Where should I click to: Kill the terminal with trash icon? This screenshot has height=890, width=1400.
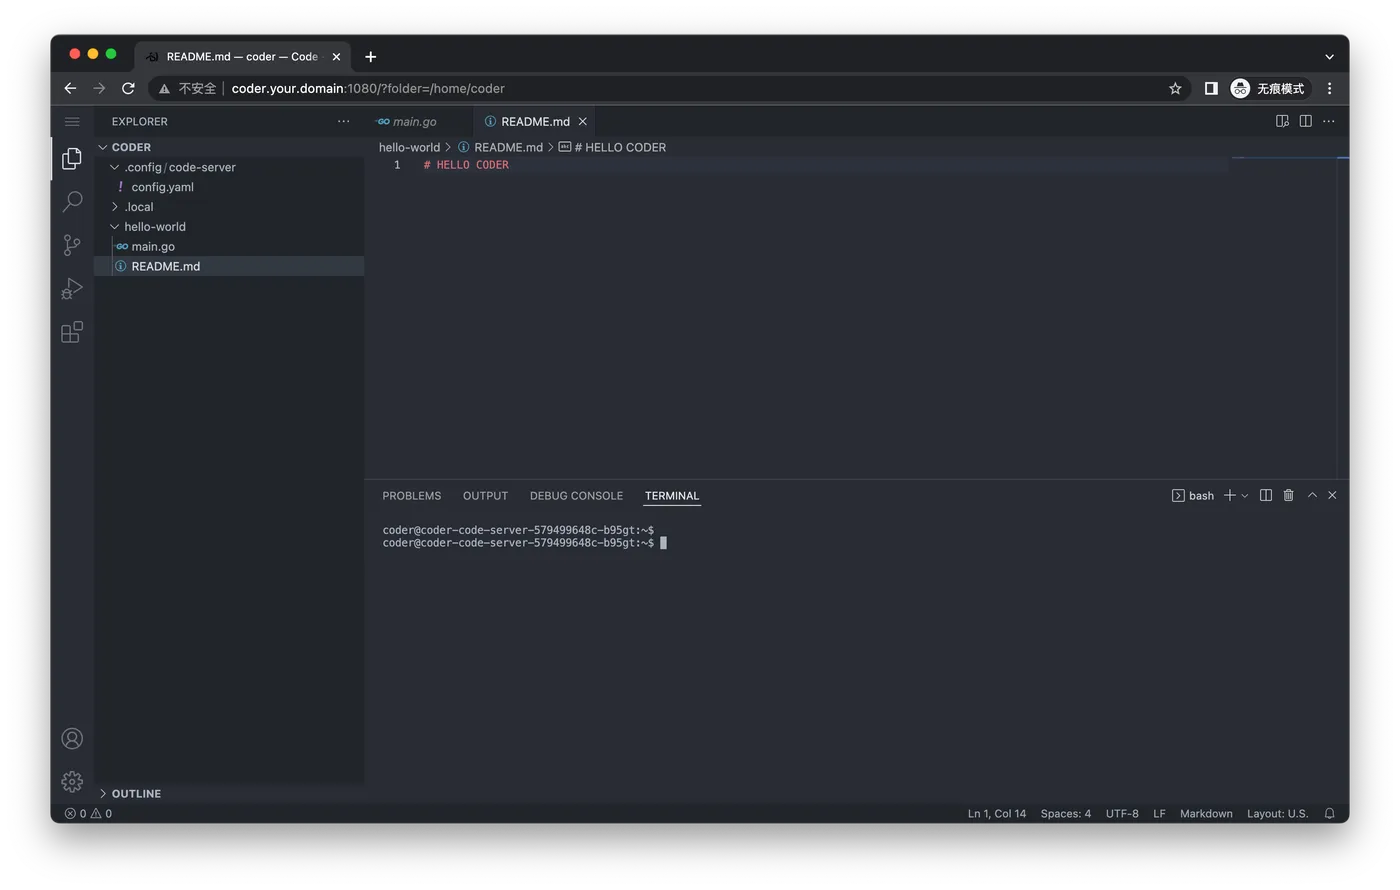(x=1288, y=495)
